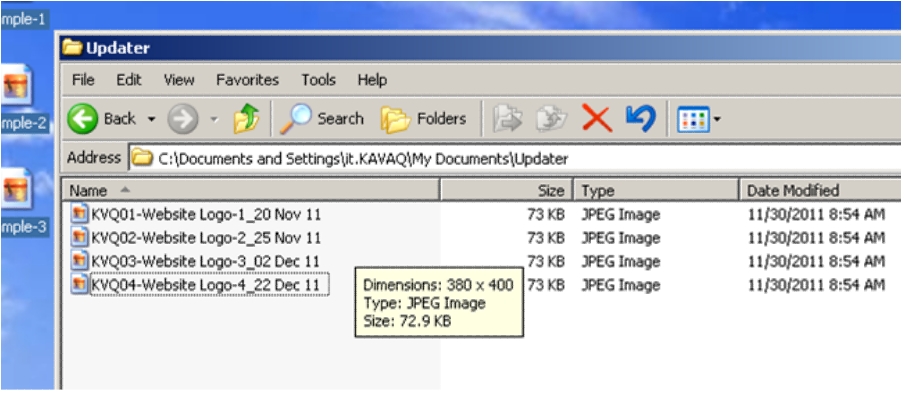This screenshot has width=905, height=393.
Task: Select file KVQ01-Website Logo-1_20 Nov 11
Action: 206,215
